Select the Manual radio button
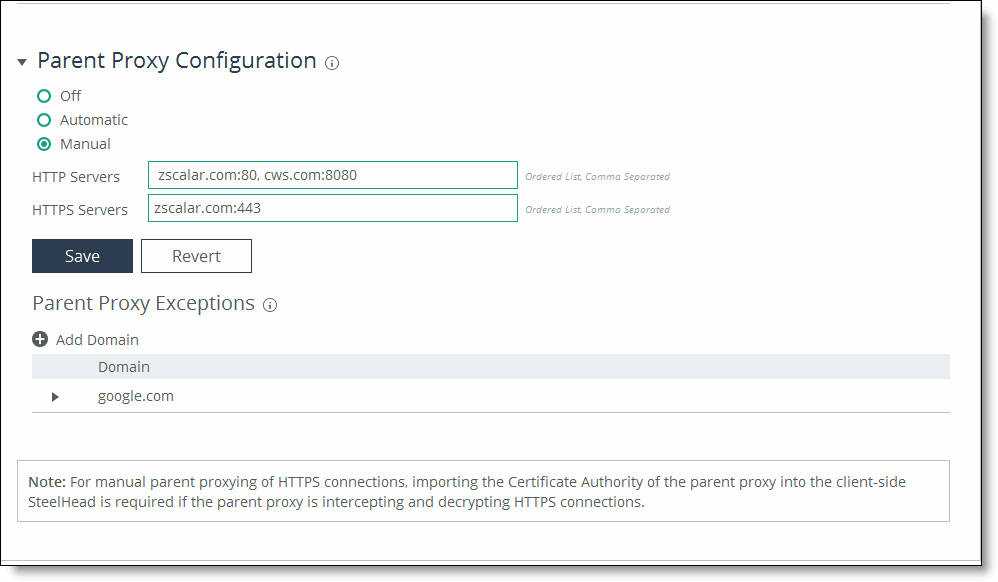Screen dimensions: 998x582 coord(44,144)
